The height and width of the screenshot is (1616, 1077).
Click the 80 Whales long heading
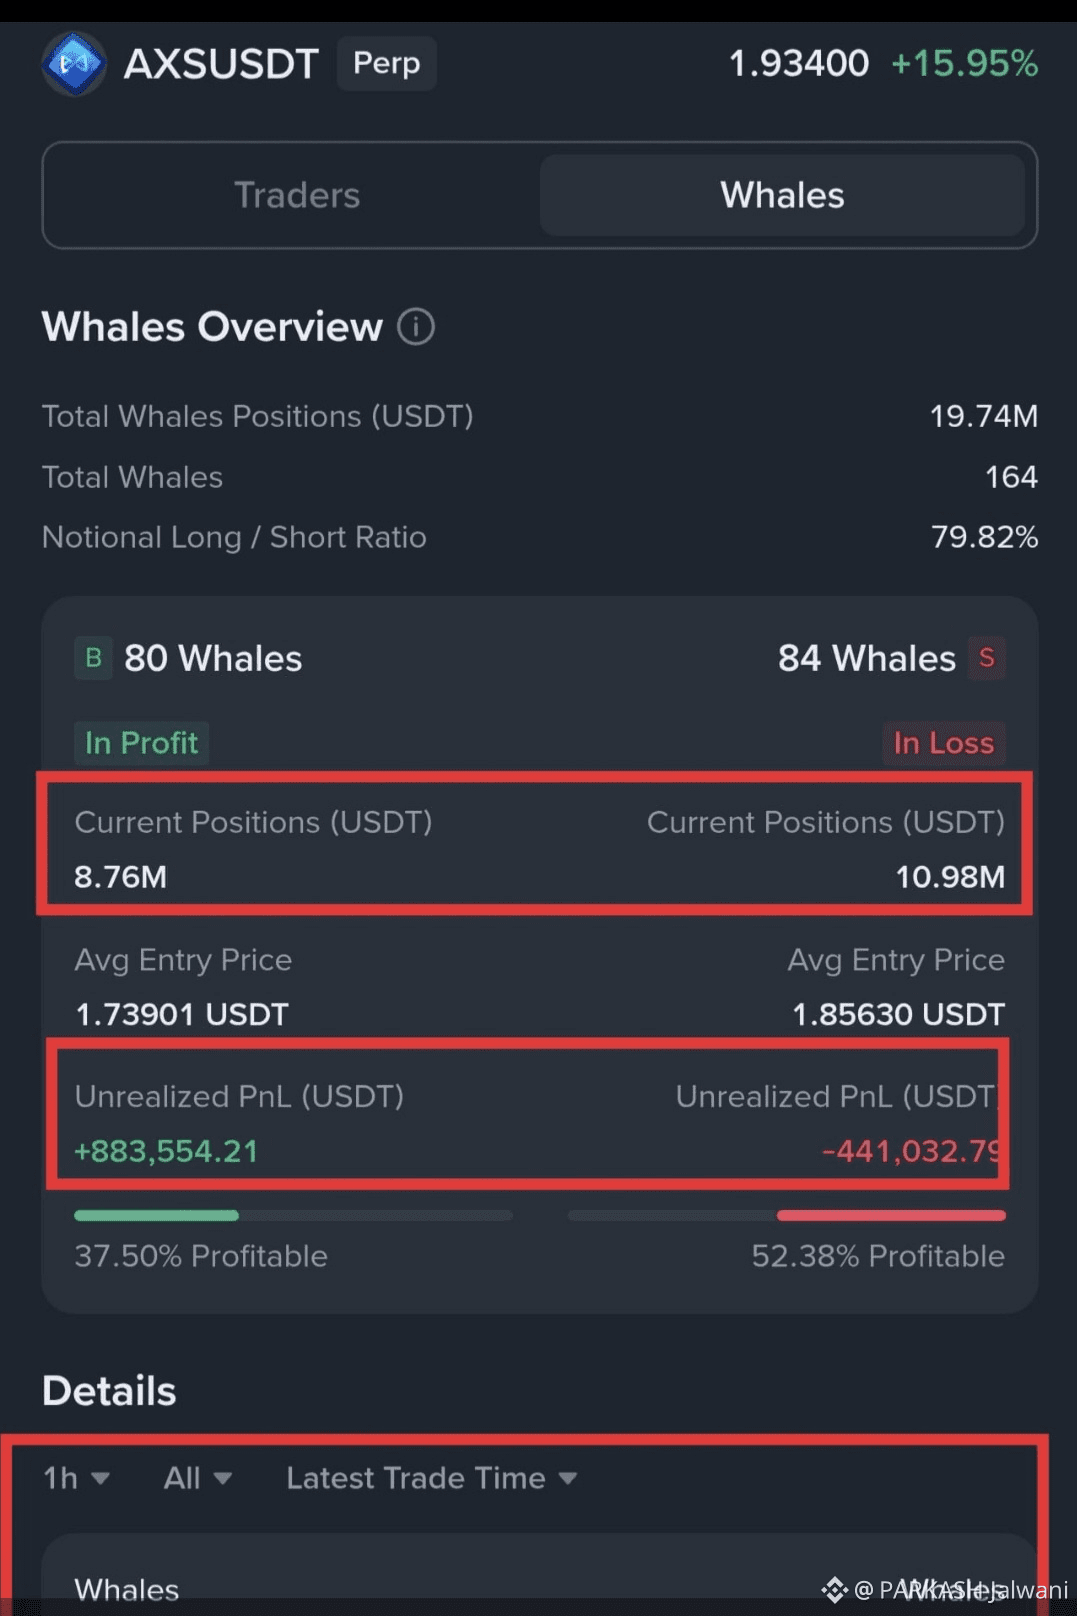point(212,658)
